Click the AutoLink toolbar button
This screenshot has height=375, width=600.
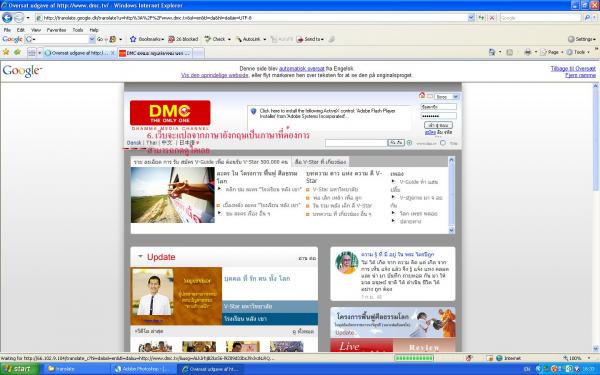click(250, 39)
